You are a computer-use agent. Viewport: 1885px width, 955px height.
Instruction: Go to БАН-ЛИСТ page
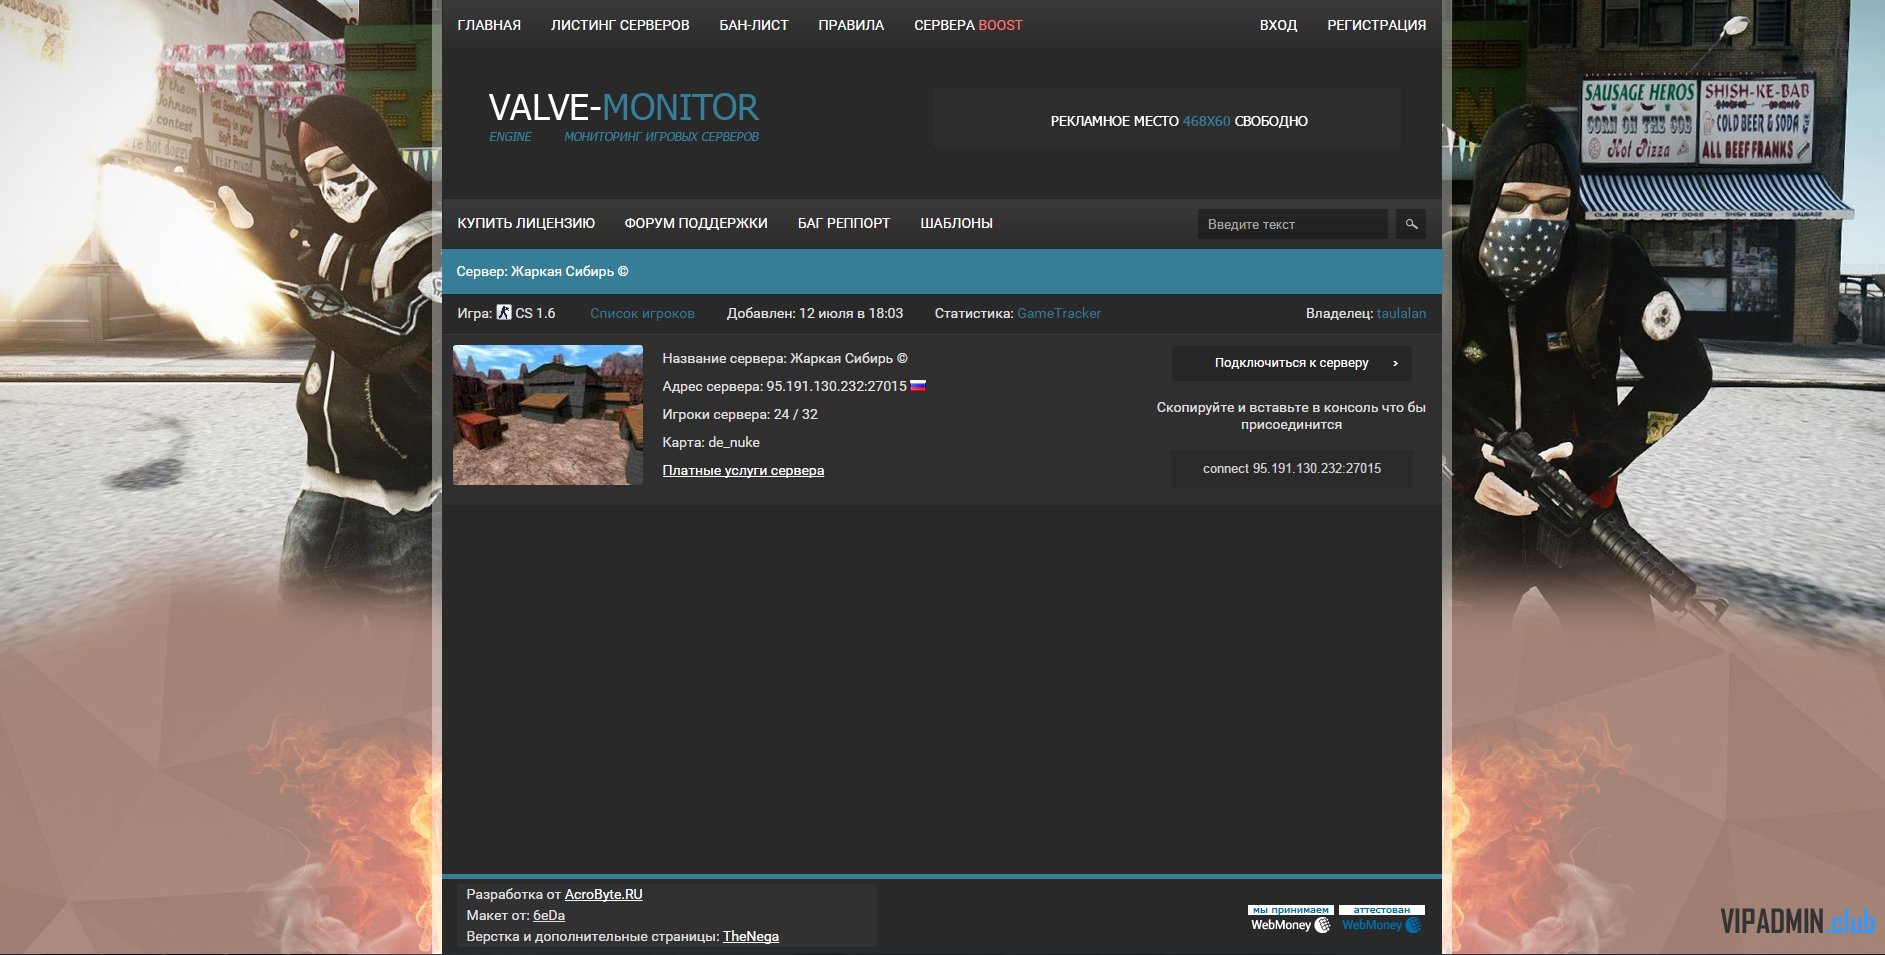tap(754, 25)
